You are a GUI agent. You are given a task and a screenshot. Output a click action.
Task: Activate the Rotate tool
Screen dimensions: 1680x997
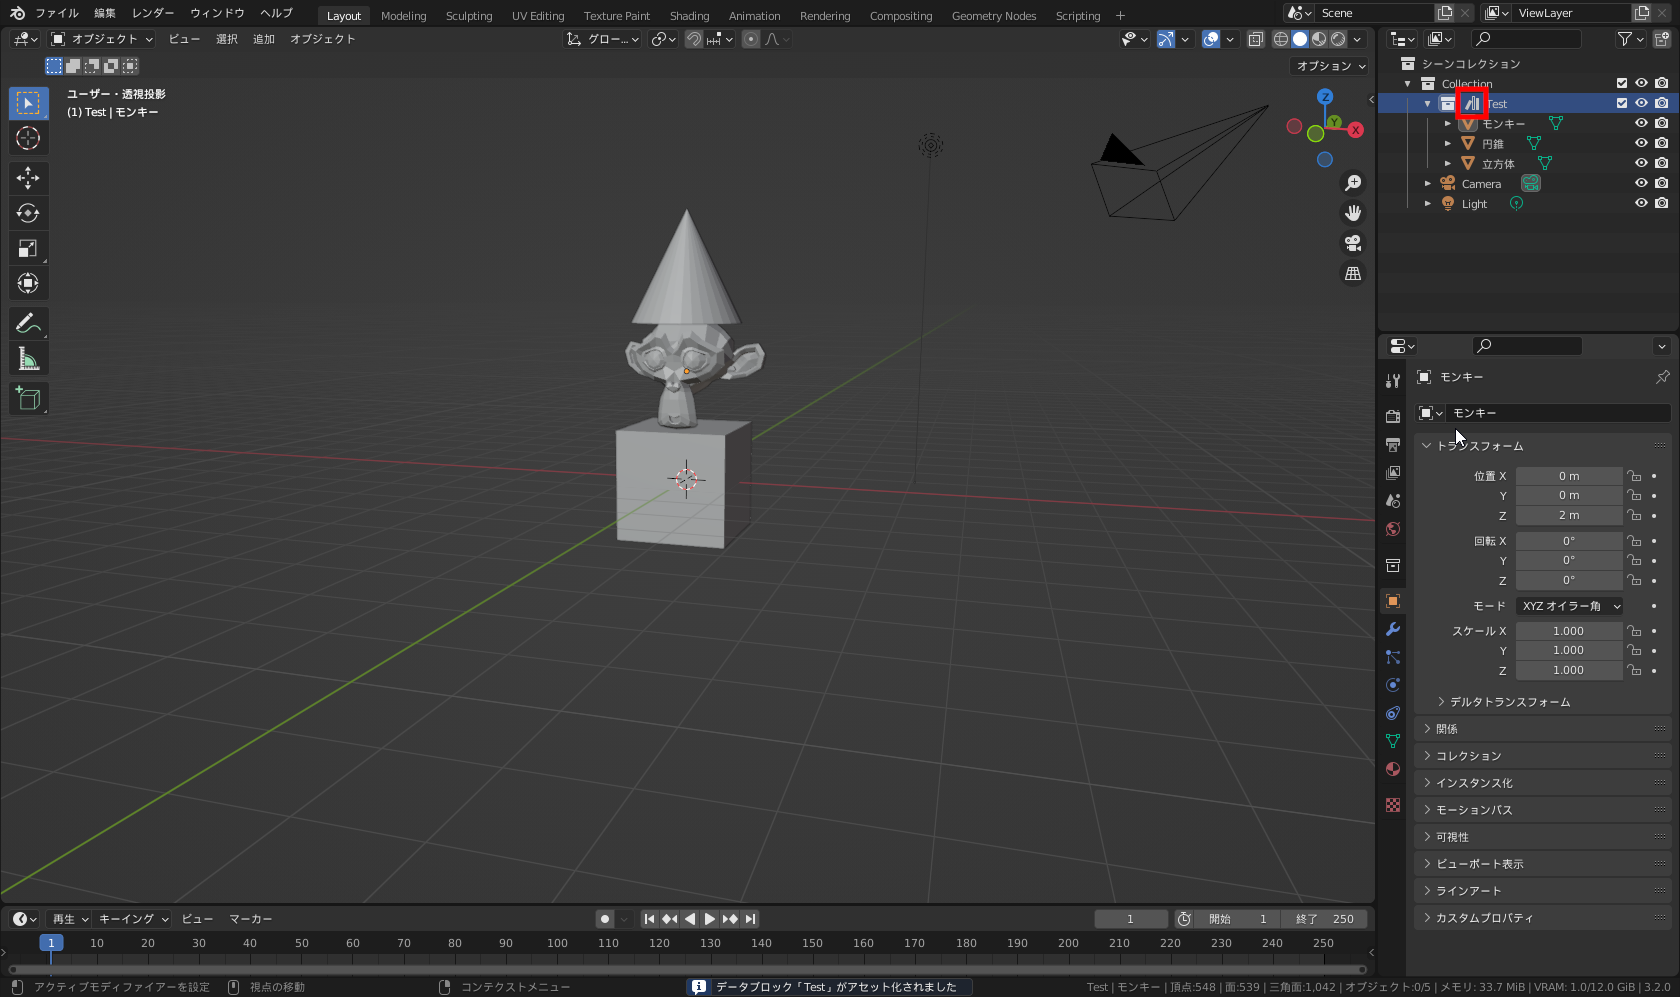pyautogui.click(x=28, y=213)
